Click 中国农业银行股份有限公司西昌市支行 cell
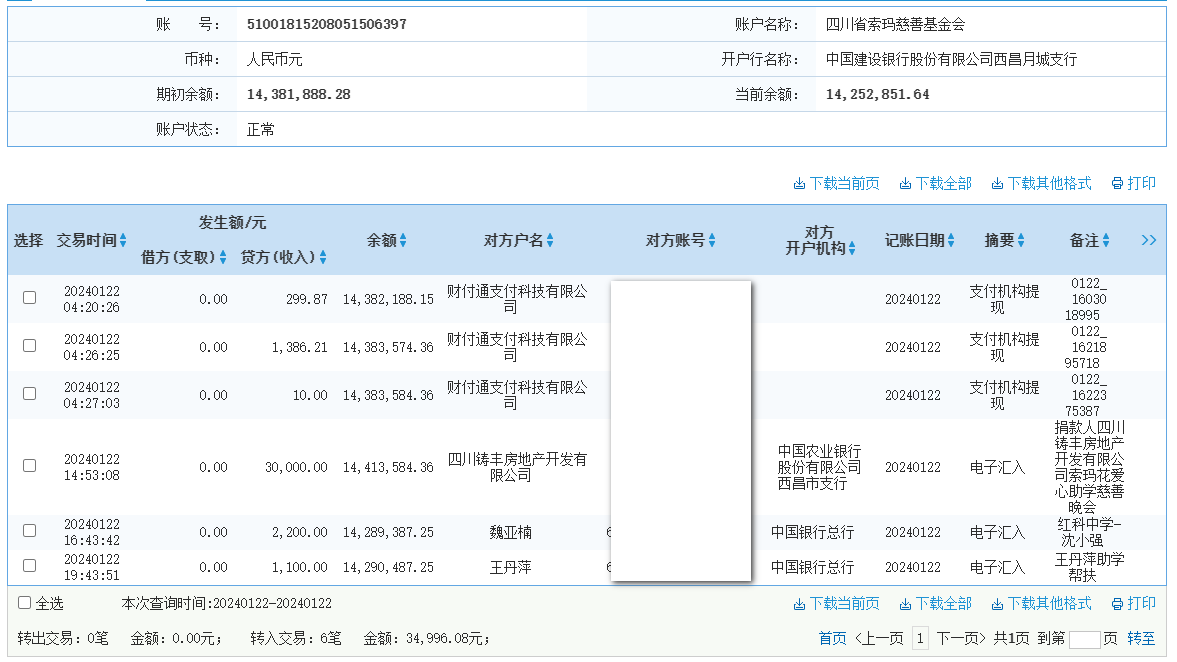Image resolution: width=1177 pixels, height=662 pixels. click(x=819, y=467)
